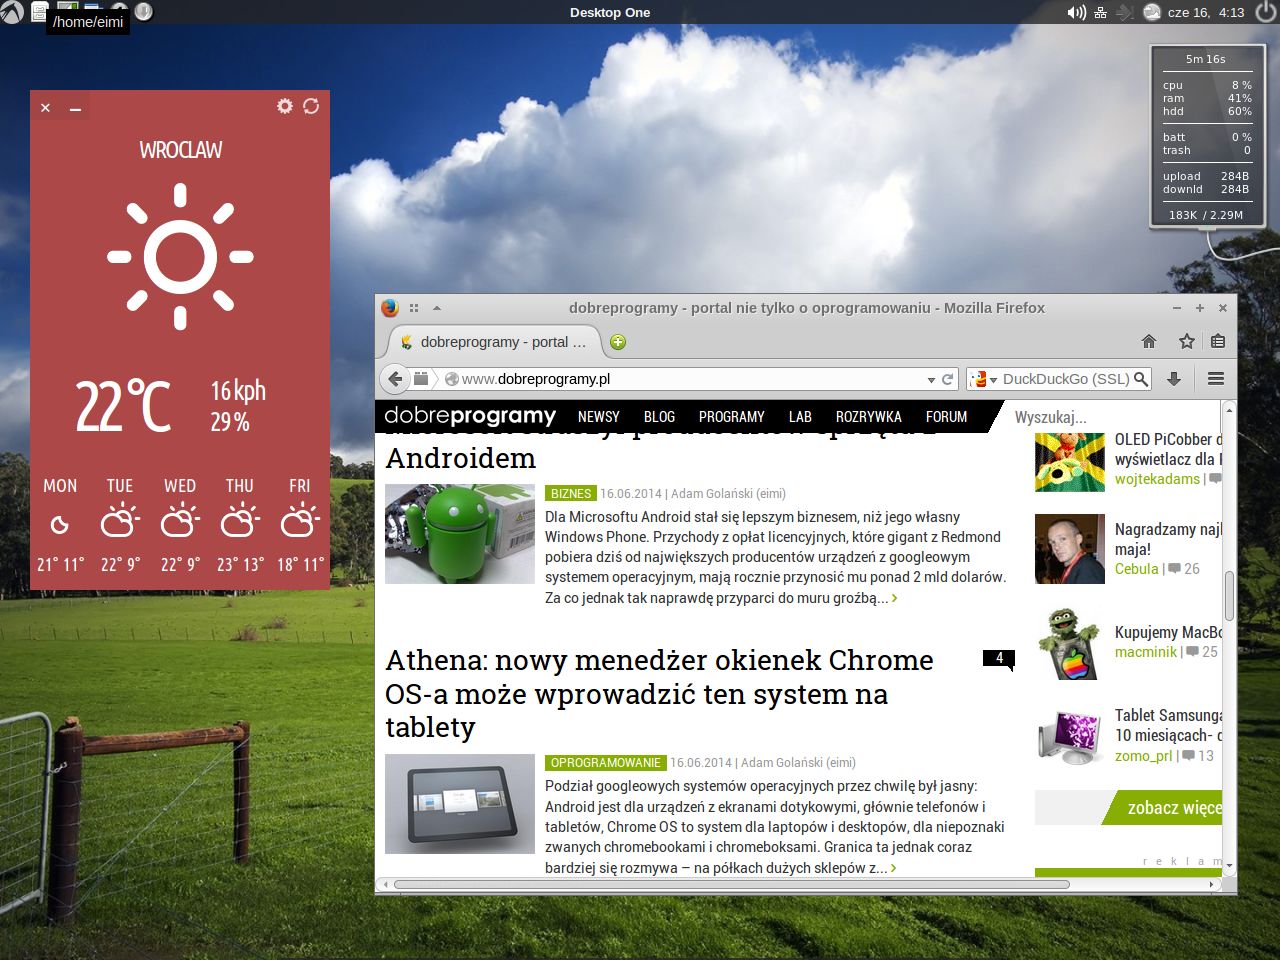The height and width of the screenshot is (960, 1280).
Task: Open Firefox downloads arrow
Action: pyautogui.click(x=1174, y=379)
